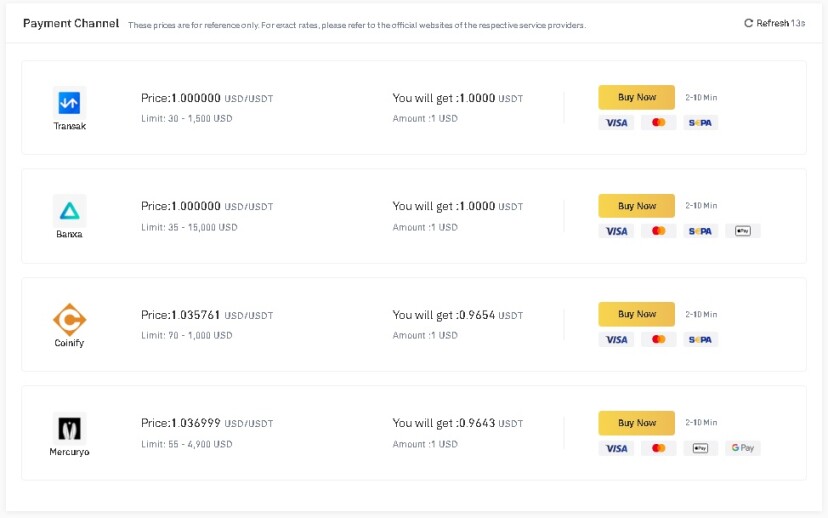This screenshot has height=518, width=828.
Task: Click Mastercard icon in Mercuryo row
Action: 658,448
